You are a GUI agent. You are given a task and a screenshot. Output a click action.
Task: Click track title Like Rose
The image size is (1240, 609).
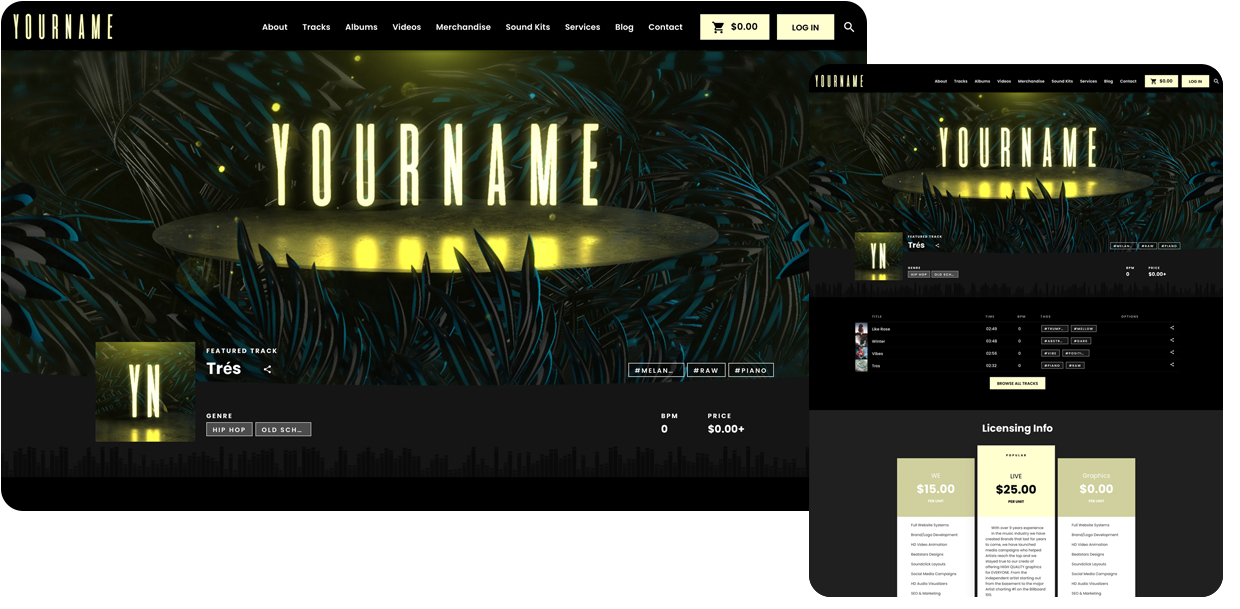[881, 329]
